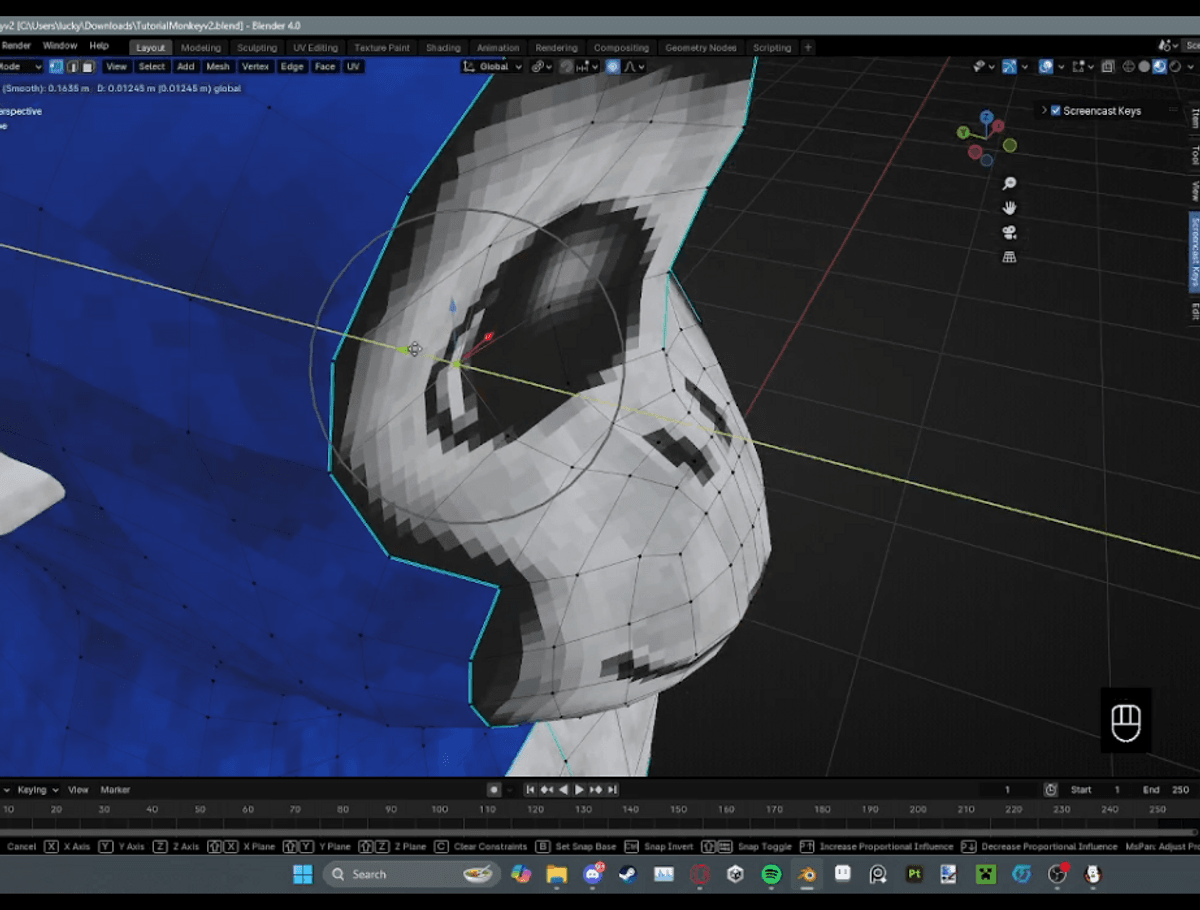Uncheck the Screencast Keys checkbox
Screen dimensions: 1200x910
pyautogui.click(x=1056, y=111)
